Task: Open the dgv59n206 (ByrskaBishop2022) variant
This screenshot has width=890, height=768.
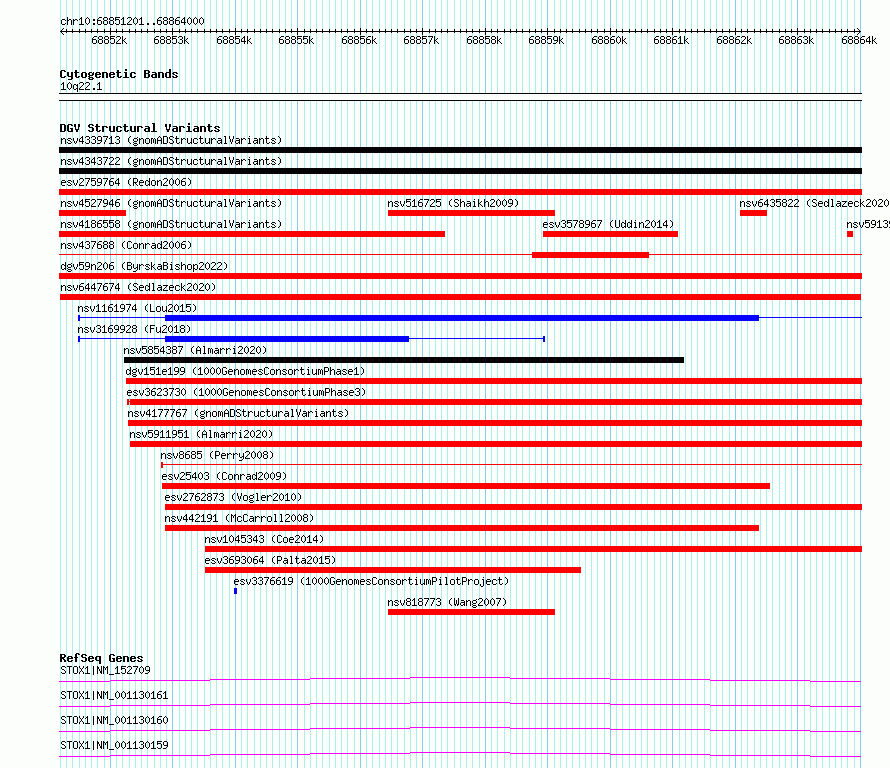Action: coord(144,266)
